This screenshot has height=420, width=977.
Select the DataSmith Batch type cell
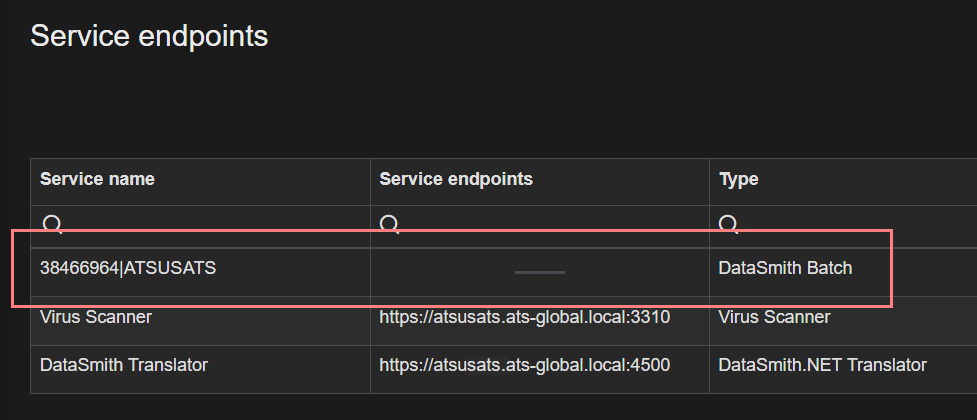pos(786,268)
